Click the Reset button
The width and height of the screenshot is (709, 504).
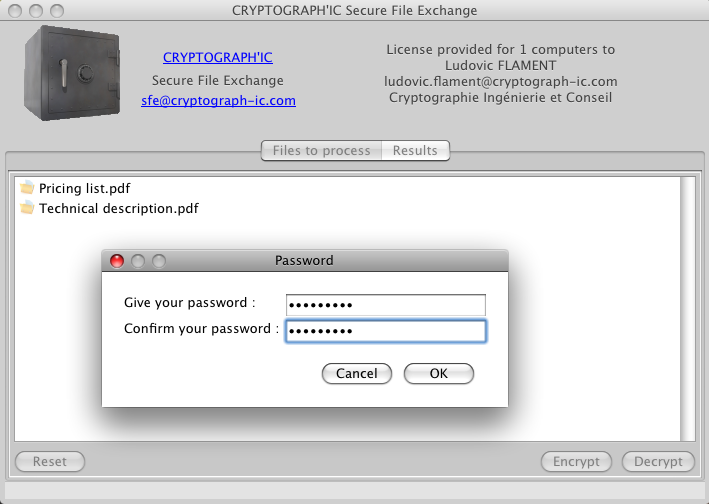click(50, 462)
